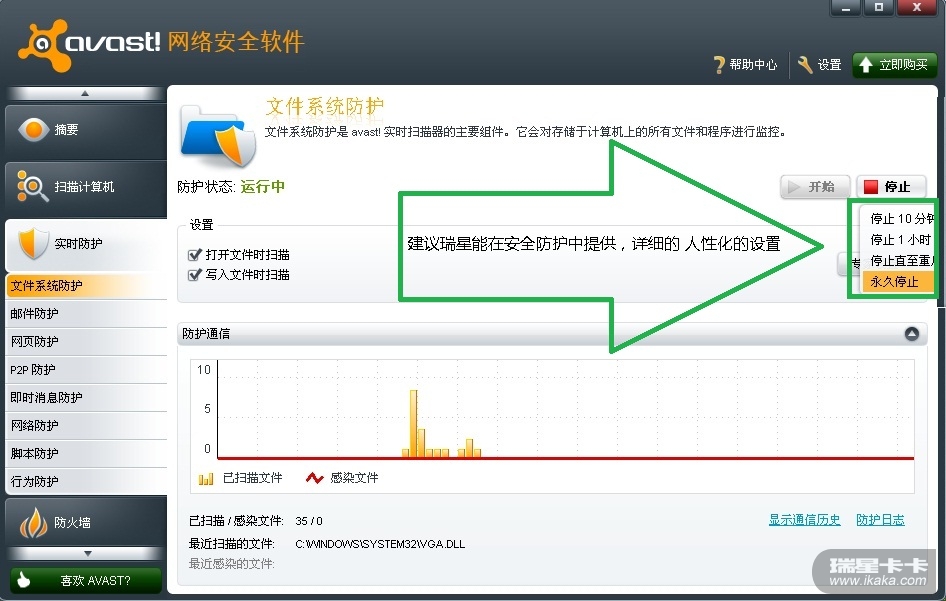The height and width of the screenshot is (601, 946).
Task: Maximize the avast window
Action: coord(878,8)
